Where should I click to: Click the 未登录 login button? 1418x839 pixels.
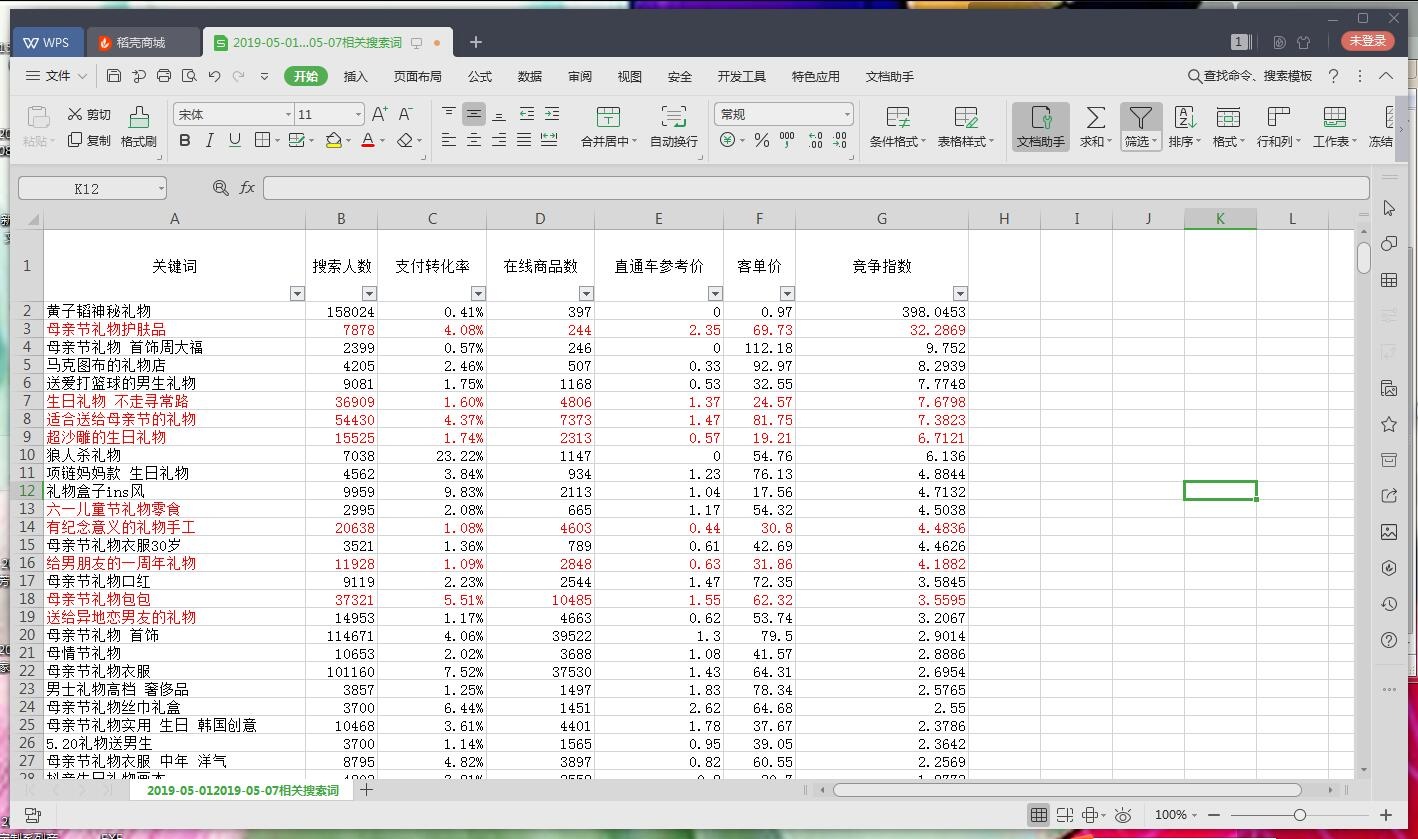pos(1367,41)
